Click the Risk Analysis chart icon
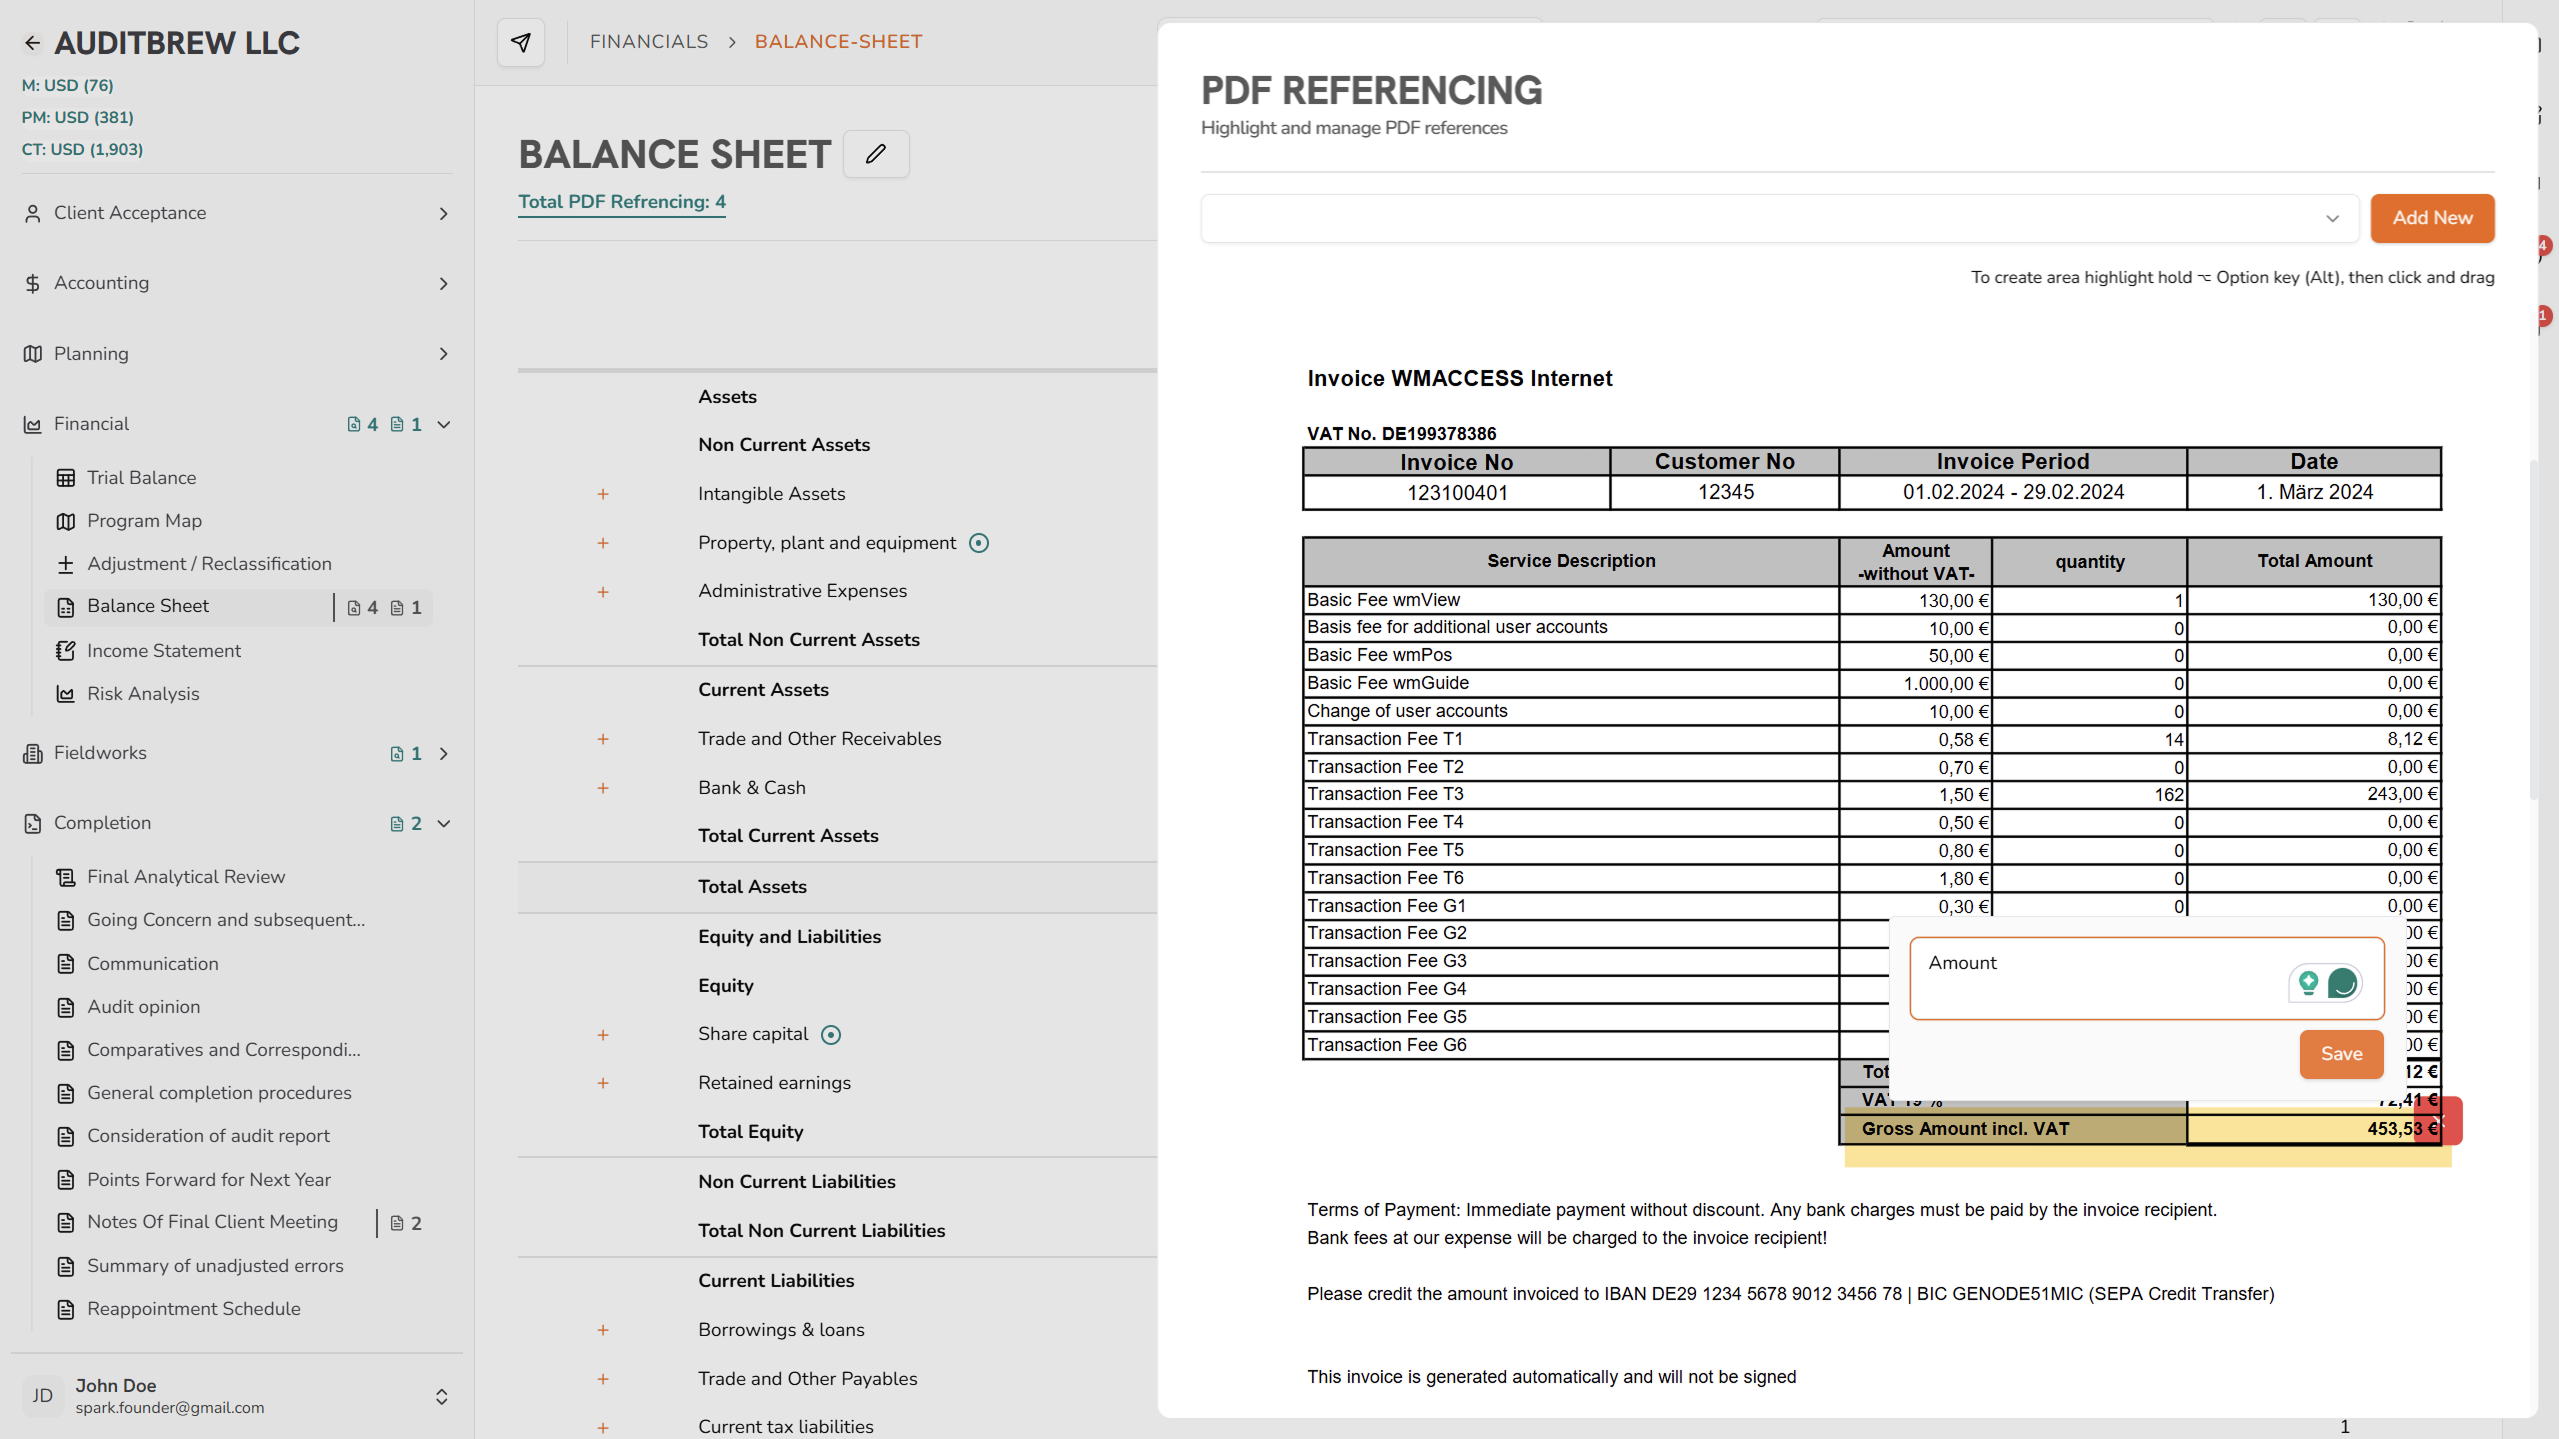The width and height of the screenshot is (2559, 1439). (x=64, y=693)
